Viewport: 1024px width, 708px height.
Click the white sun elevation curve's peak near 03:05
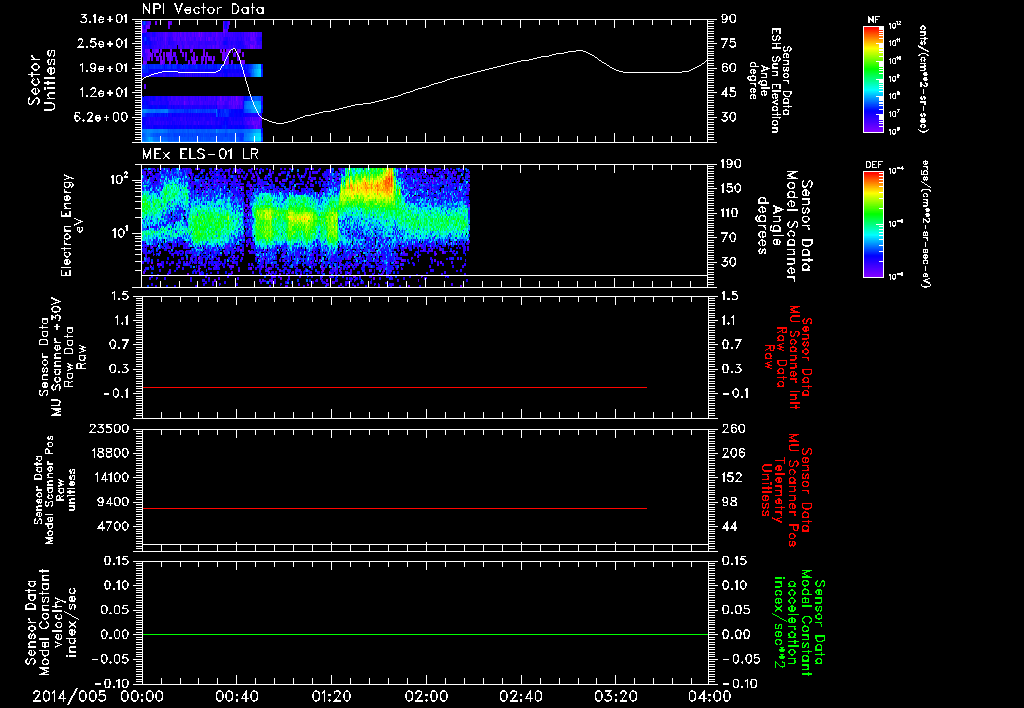coord(579,50)
